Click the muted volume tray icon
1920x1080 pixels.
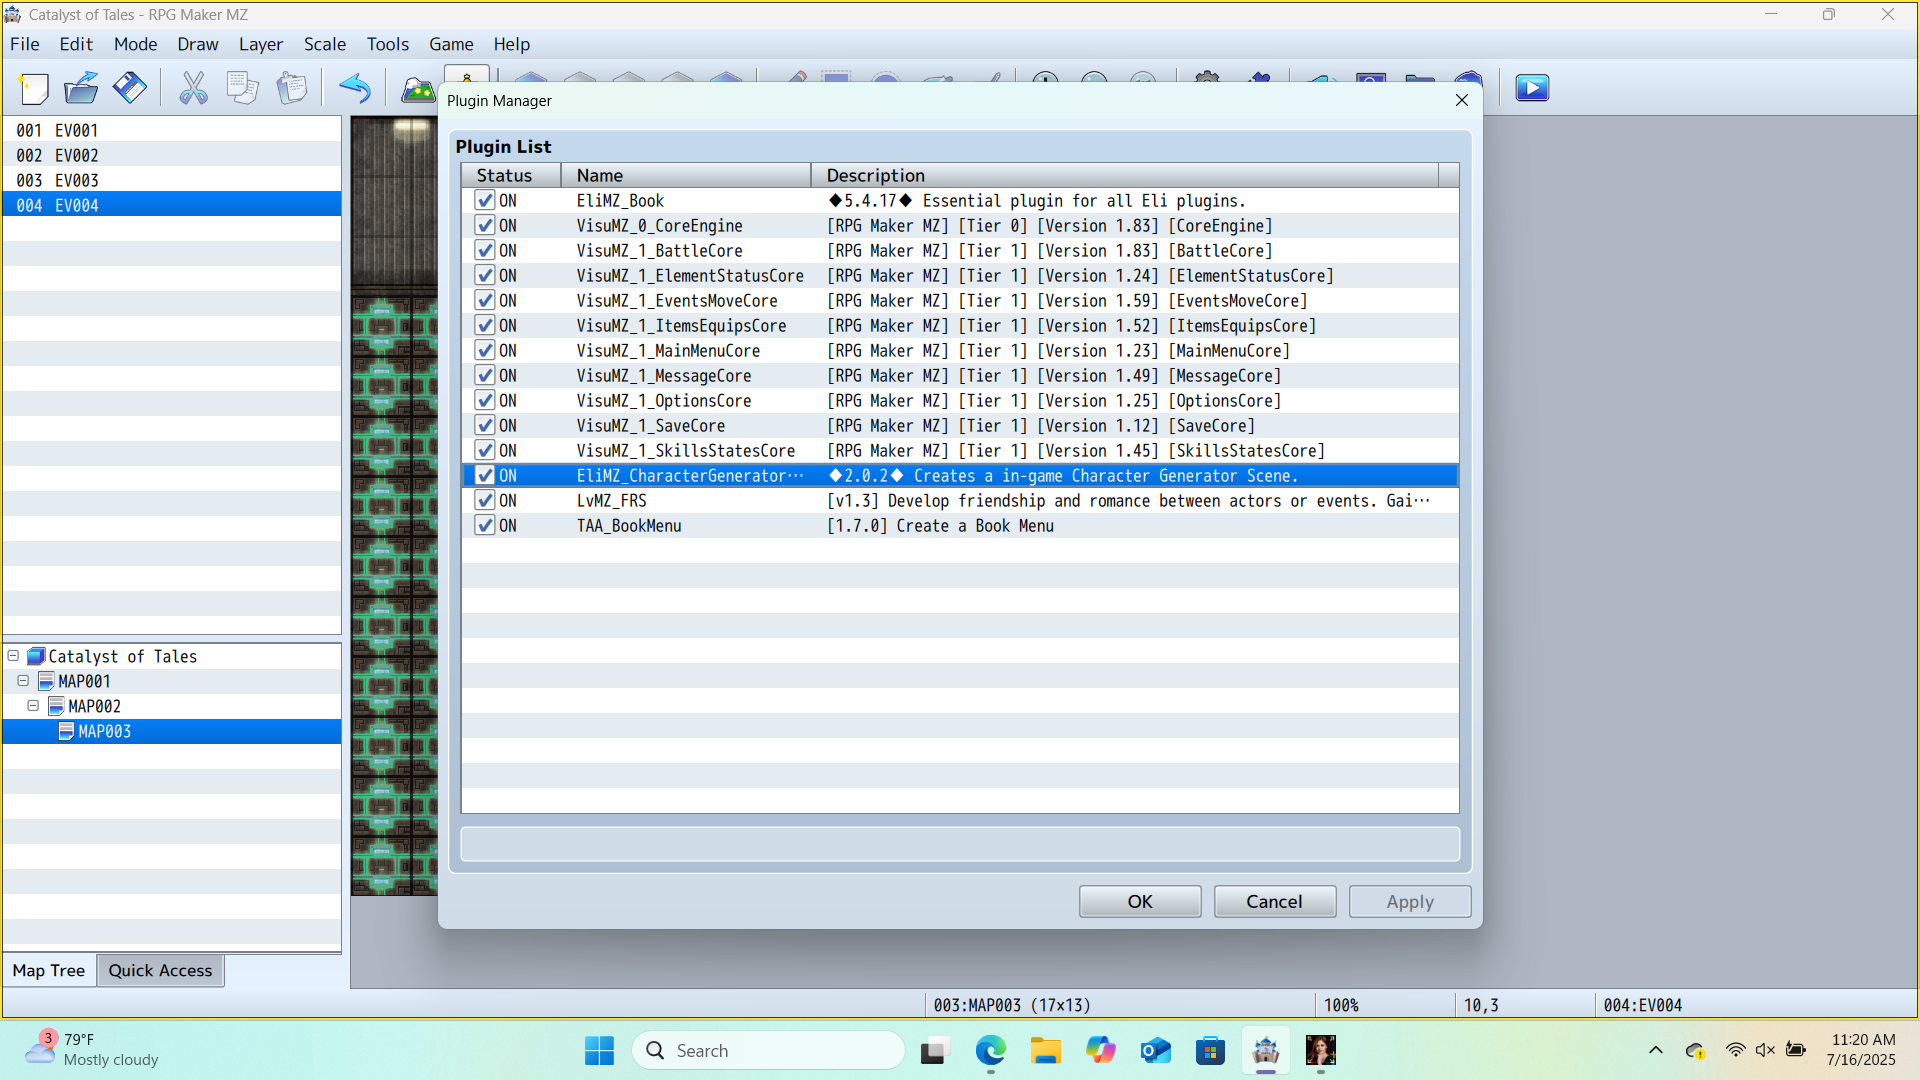click(x=1765, y=1050)
